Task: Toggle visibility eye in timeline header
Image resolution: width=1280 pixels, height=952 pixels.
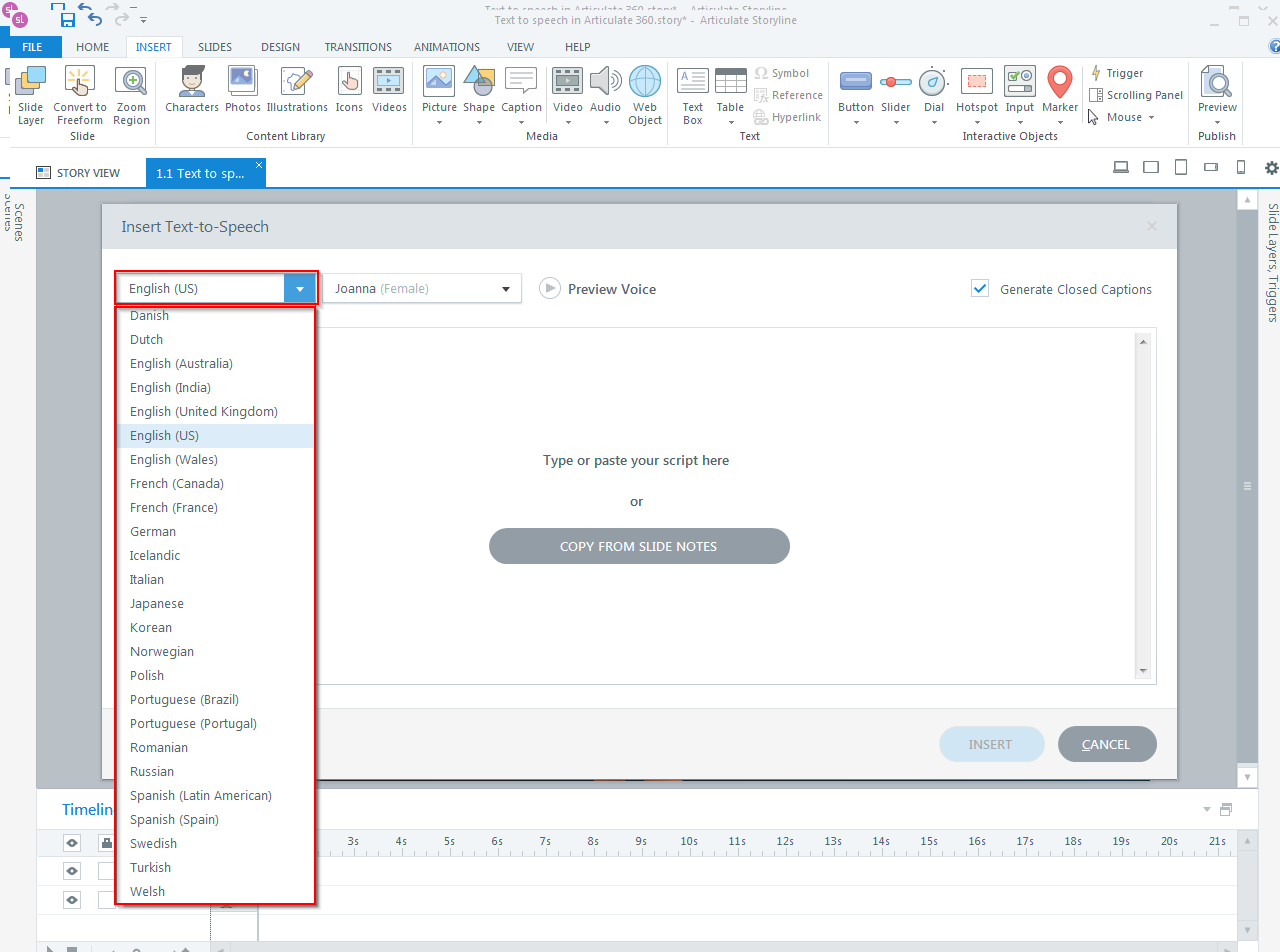Action: 72,843
